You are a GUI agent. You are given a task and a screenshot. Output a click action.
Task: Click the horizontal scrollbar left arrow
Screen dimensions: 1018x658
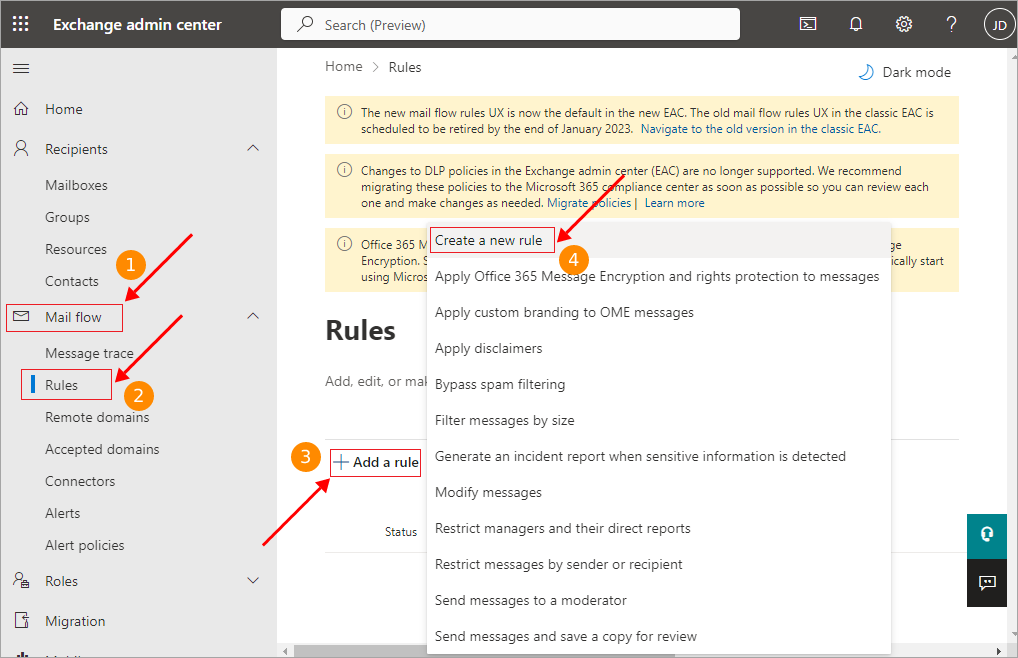(x=285, y=650)
